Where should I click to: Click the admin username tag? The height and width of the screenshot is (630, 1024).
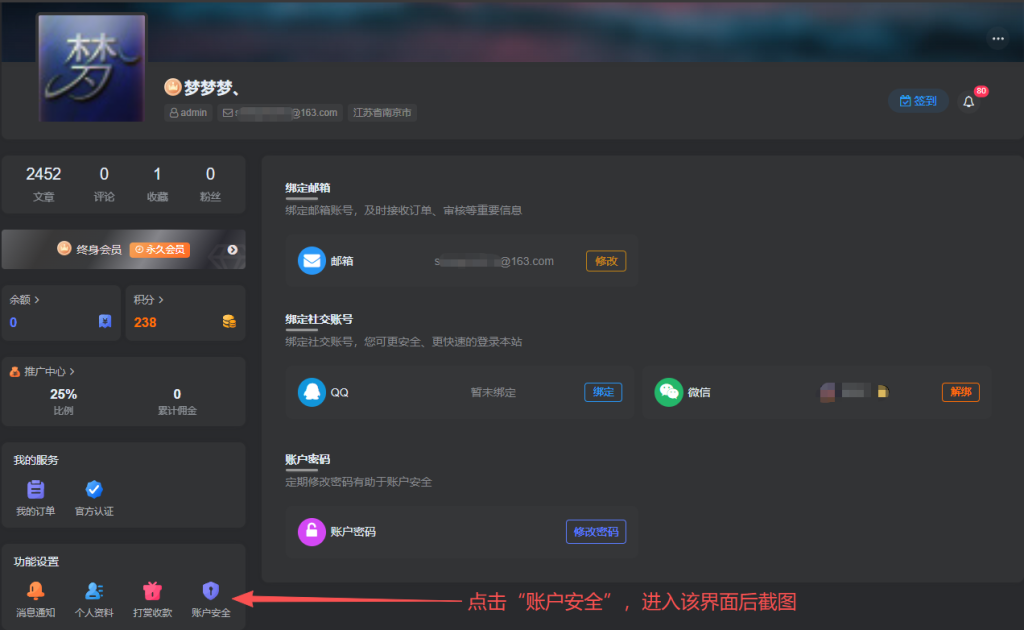(x=188, y=113)
